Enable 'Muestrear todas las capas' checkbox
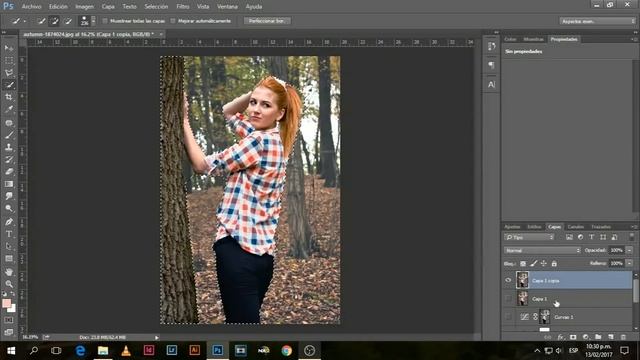The image size is (640, 360). [105, 21]
